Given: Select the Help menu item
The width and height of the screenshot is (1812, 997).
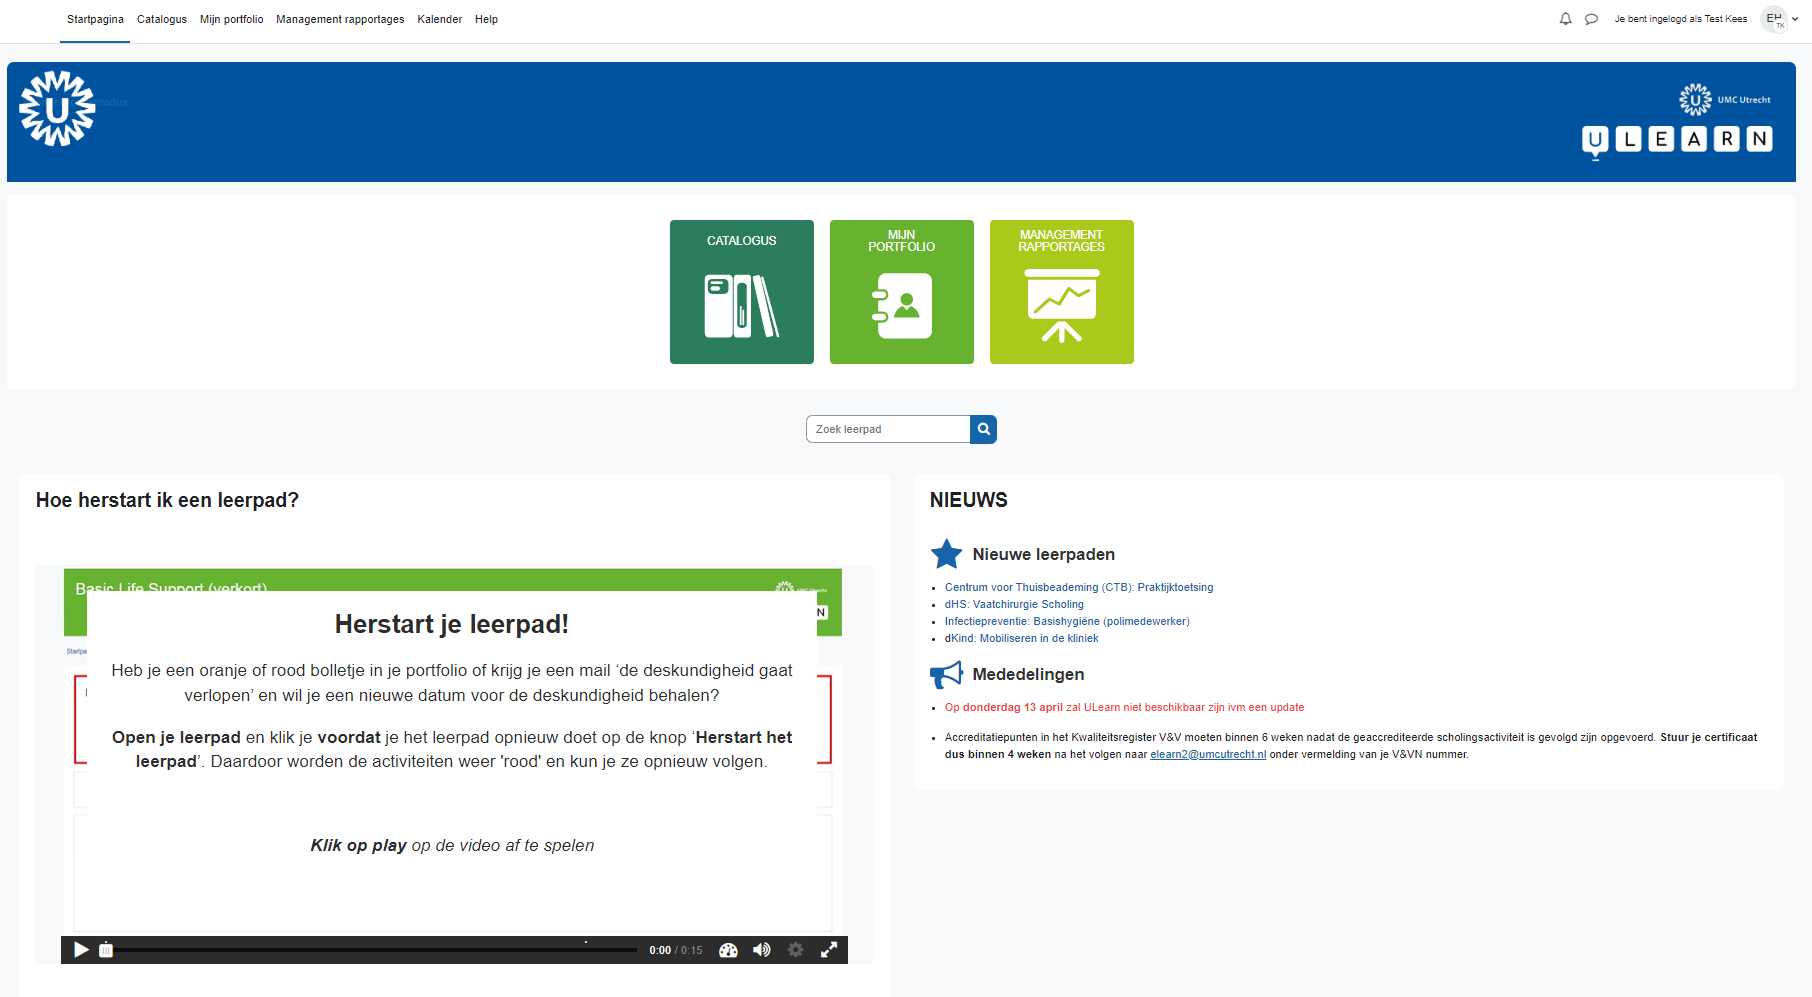Looking at the screenshot, I should point(486,19).
